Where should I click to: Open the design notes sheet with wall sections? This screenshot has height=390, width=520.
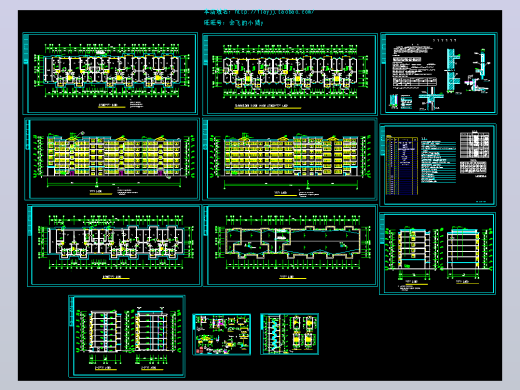coord(439,73)
